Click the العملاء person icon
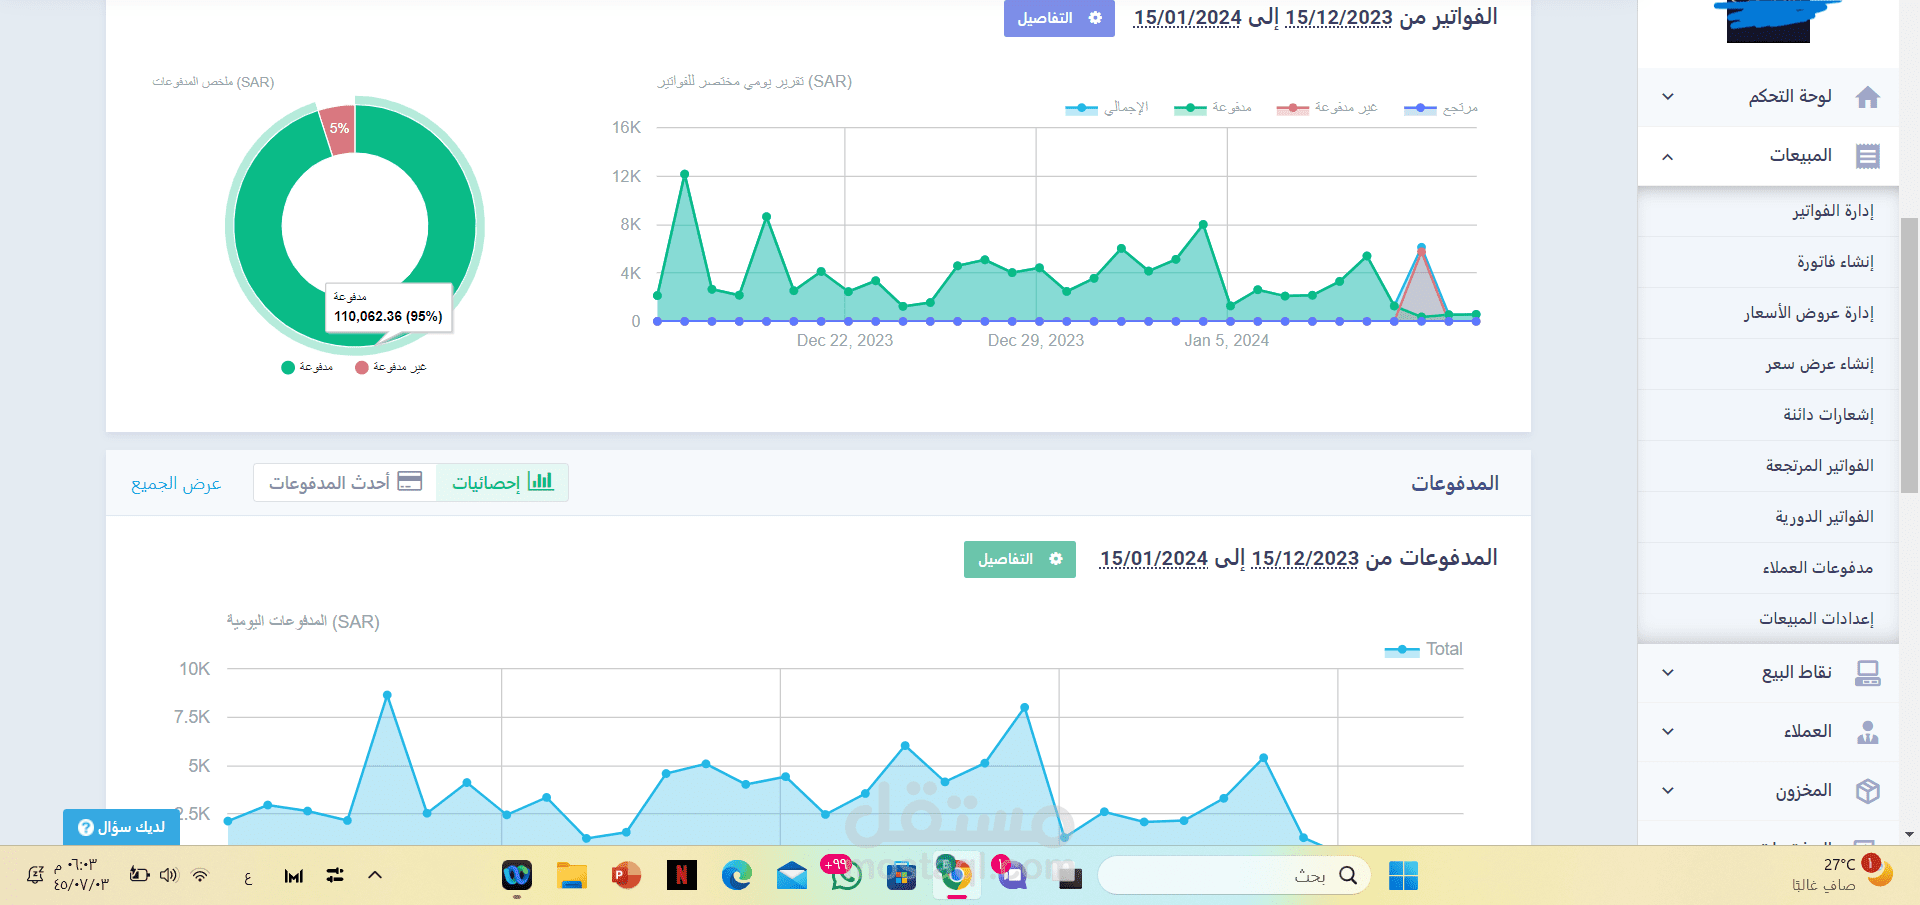This screenshot has width=1920, height=905. tap(1867, 732)
